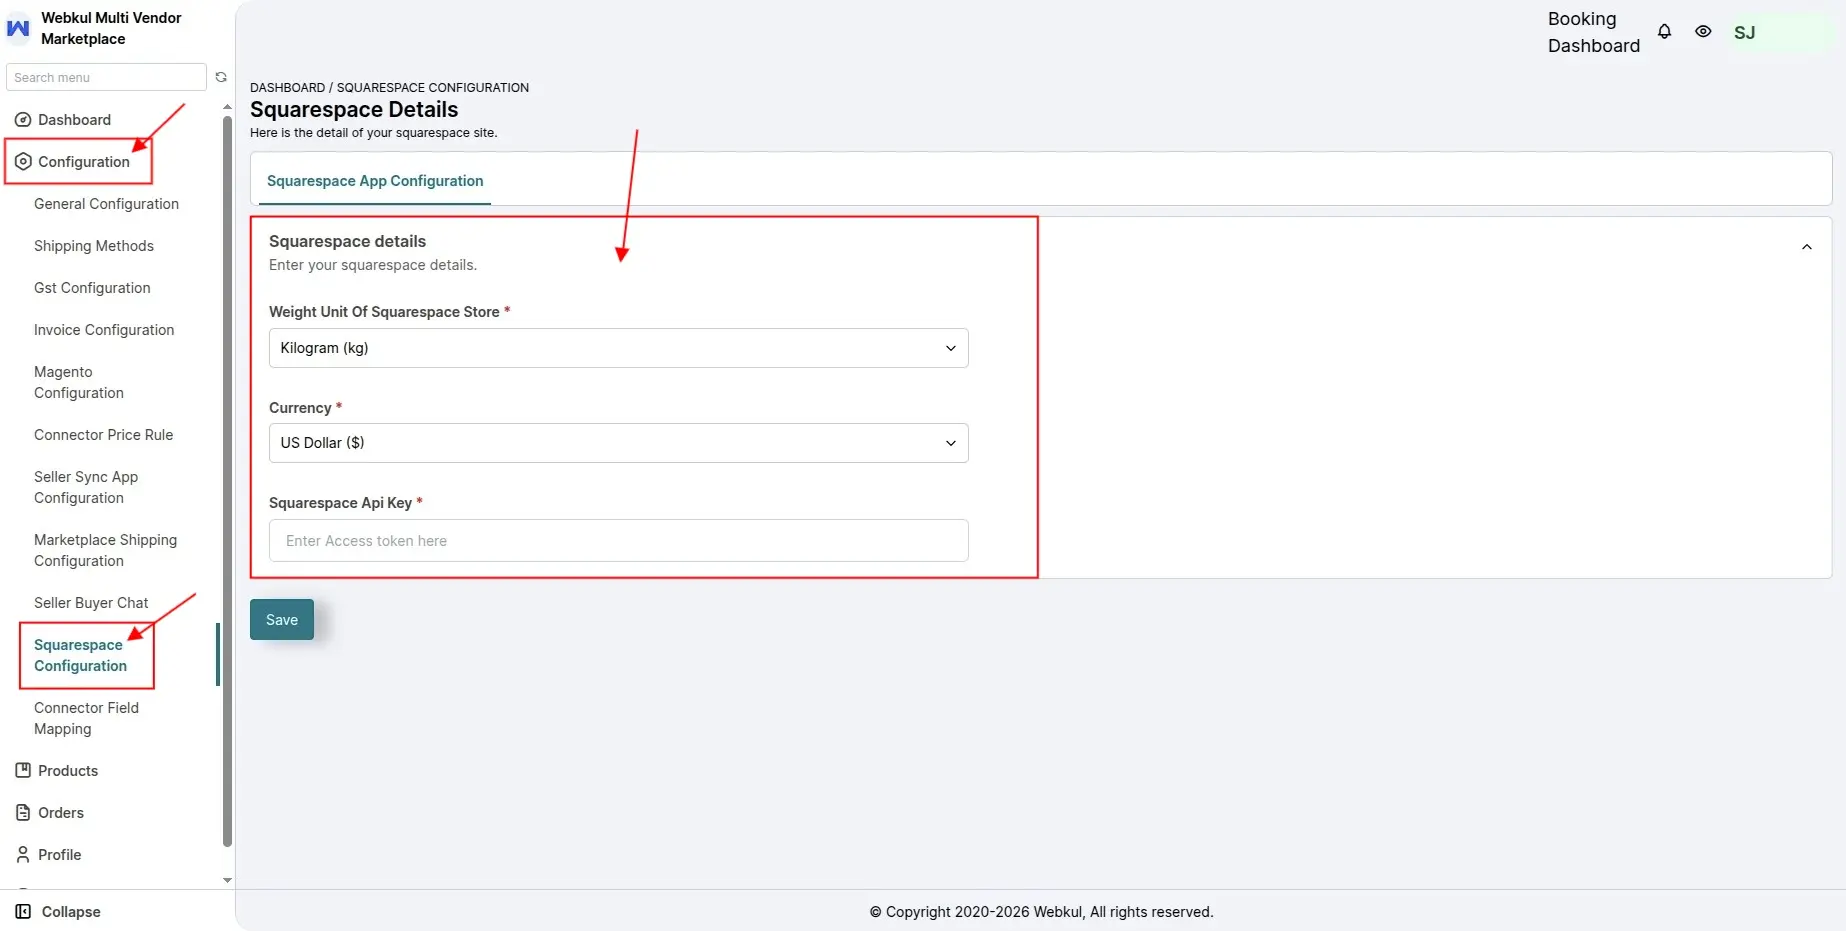Screen dimensions: 1846x931
Task: Click the sidebar scrollbar thumb
Action: pos(227,480)
